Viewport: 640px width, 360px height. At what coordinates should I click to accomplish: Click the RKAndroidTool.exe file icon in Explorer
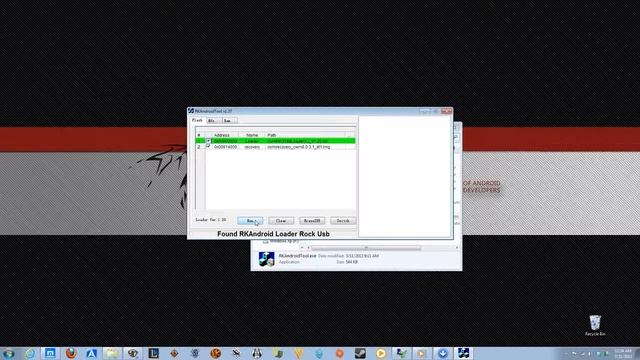267,259
